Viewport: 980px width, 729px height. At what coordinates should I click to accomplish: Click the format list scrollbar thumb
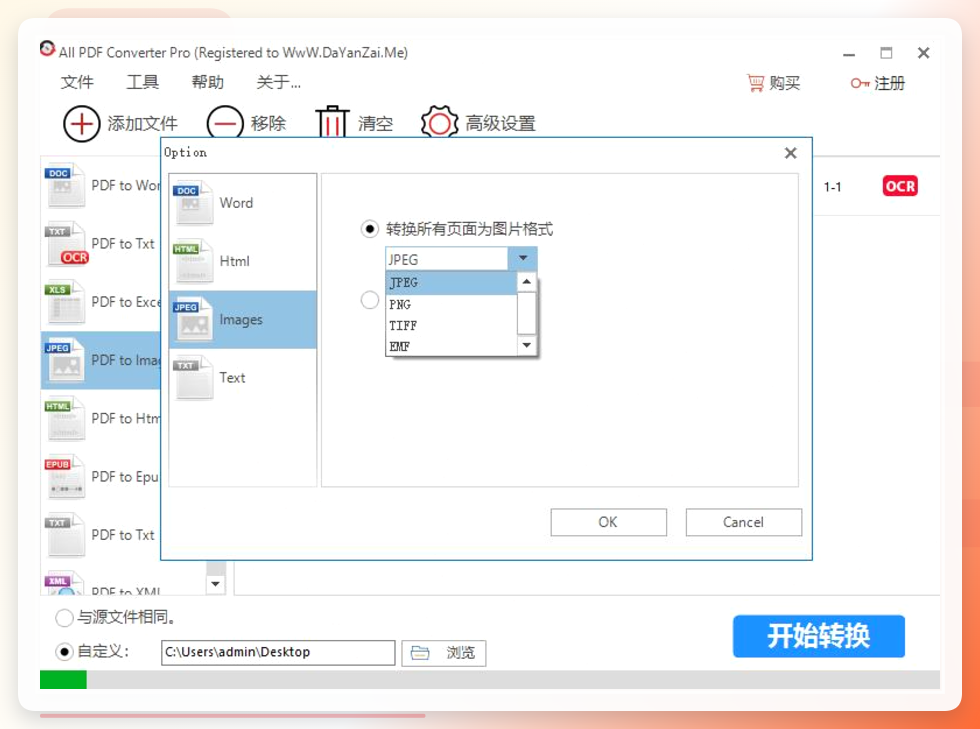pyautogui.click(x=527, y=313)
